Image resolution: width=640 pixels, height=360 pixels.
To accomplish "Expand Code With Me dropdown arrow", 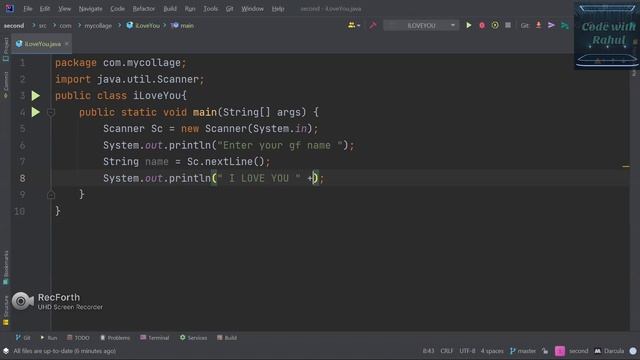I will point(358,26).
